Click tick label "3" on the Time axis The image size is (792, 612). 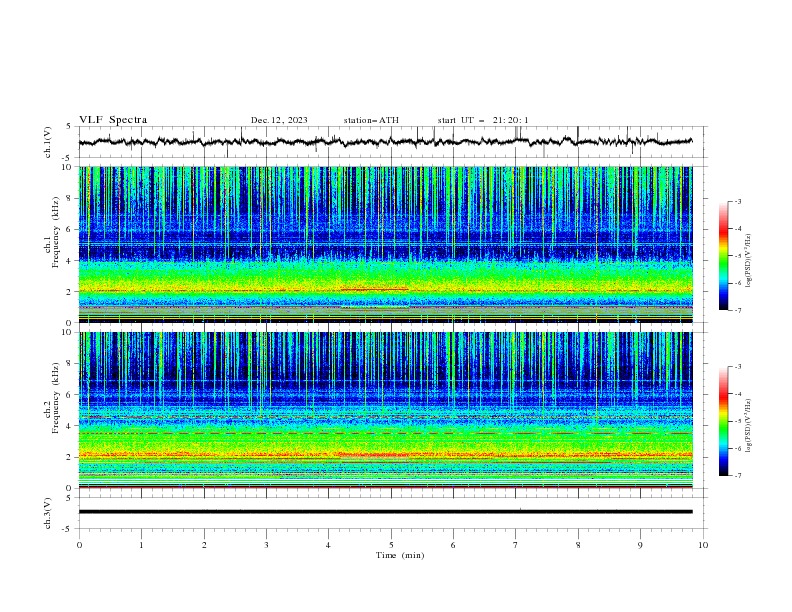(x=266, y=545)
